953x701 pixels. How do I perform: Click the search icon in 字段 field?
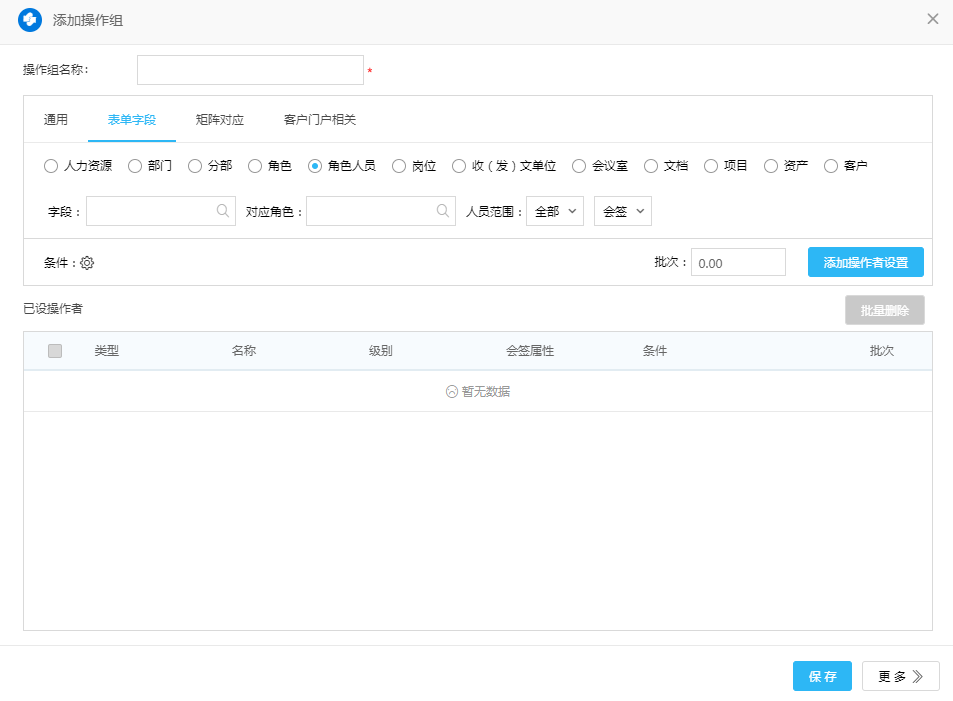pos(223,211)
